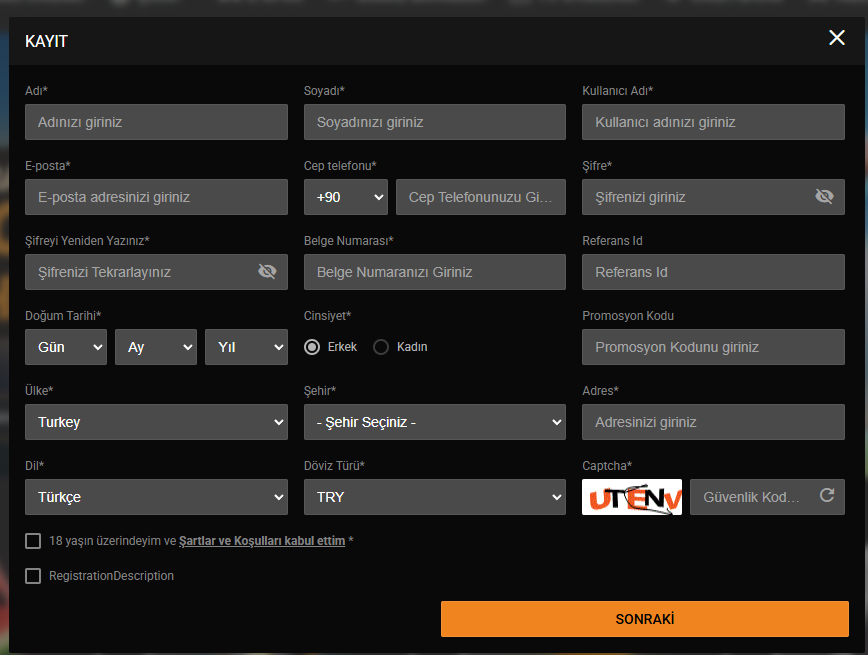The width and height of the screenshot is (868, 655).
Task: Click the UTENV captcha image
Action: 632,497
